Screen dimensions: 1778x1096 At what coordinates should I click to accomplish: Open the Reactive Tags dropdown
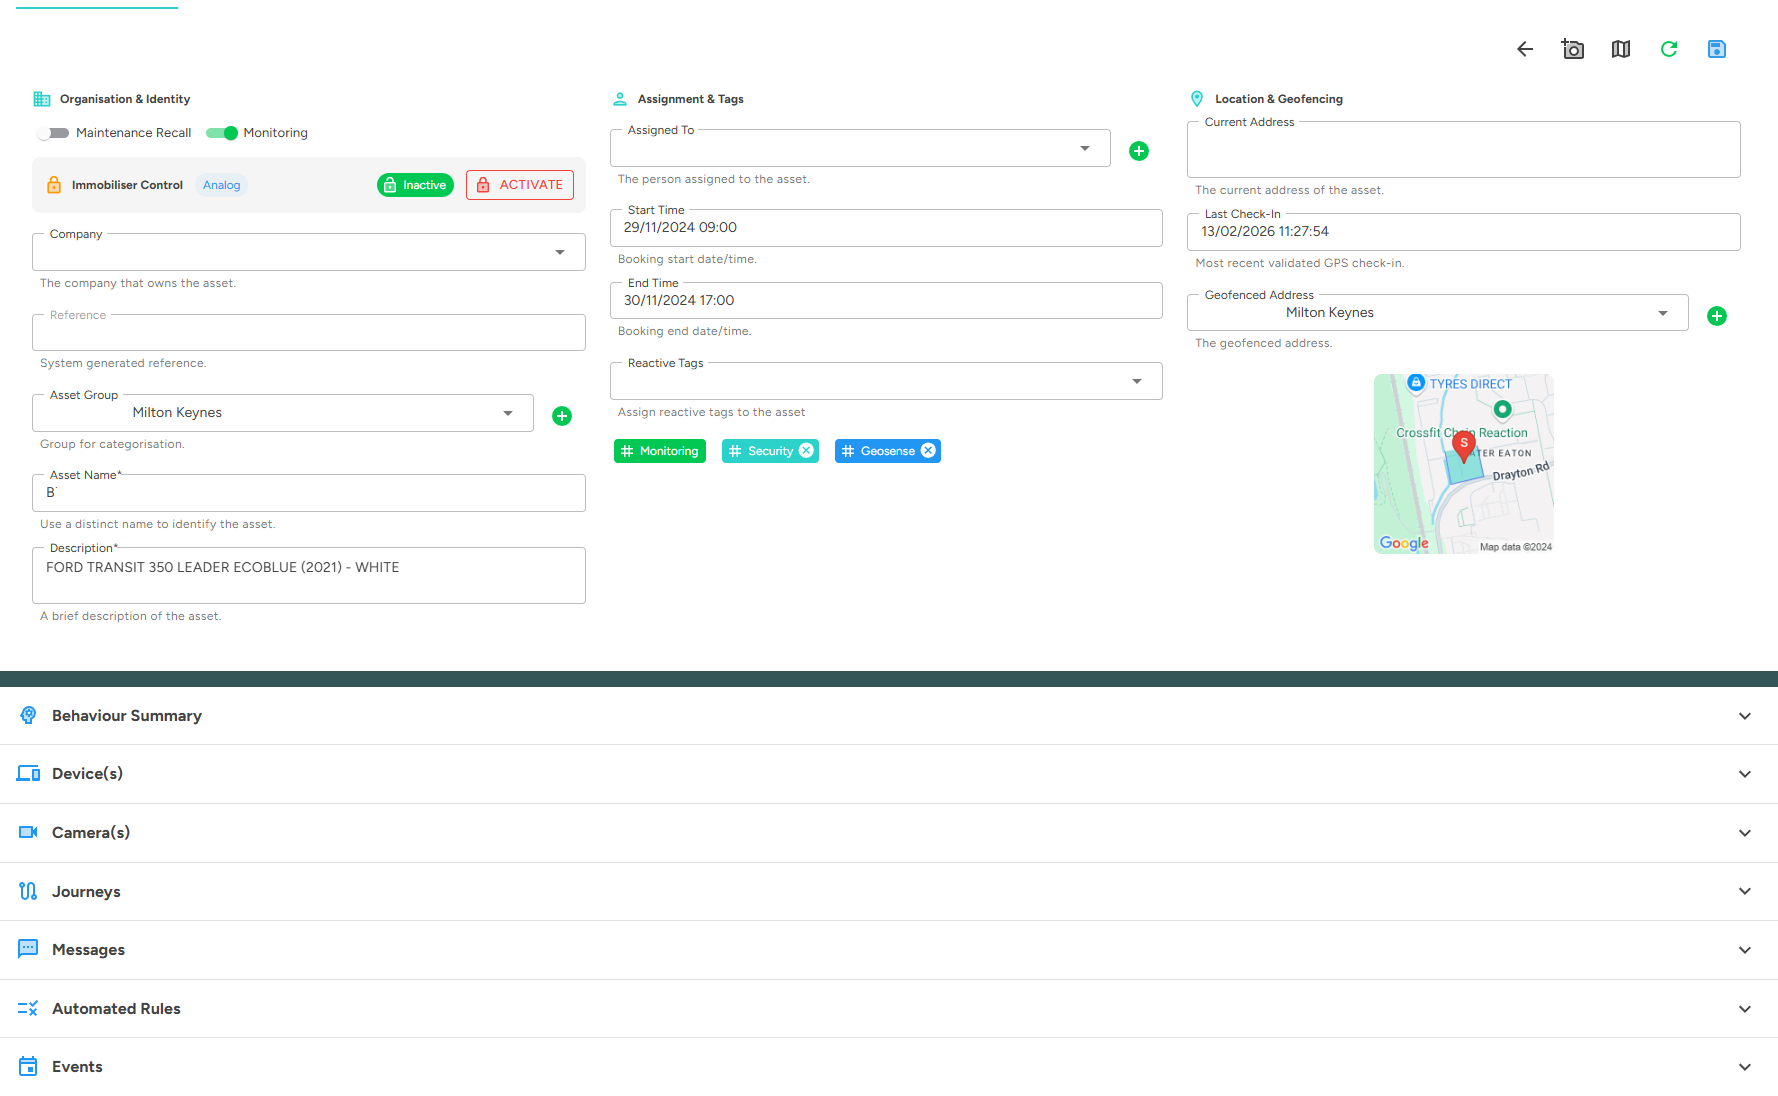tap(886, 381)
